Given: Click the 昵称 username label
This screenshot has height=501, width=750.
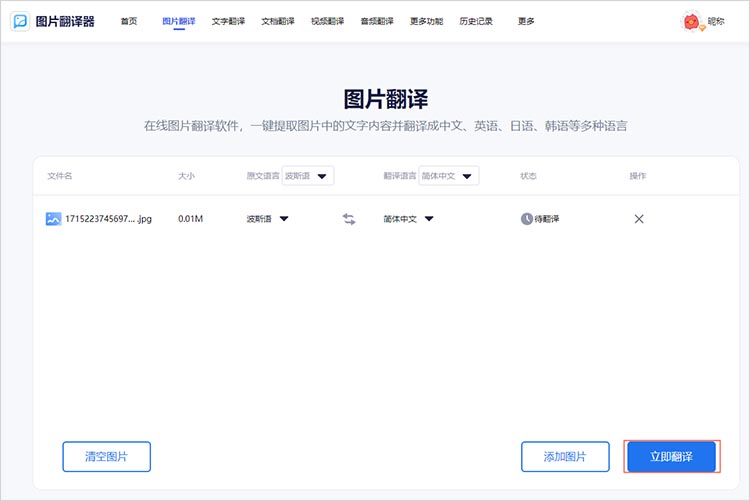Looking at the screenshot, I should point(716,21).
